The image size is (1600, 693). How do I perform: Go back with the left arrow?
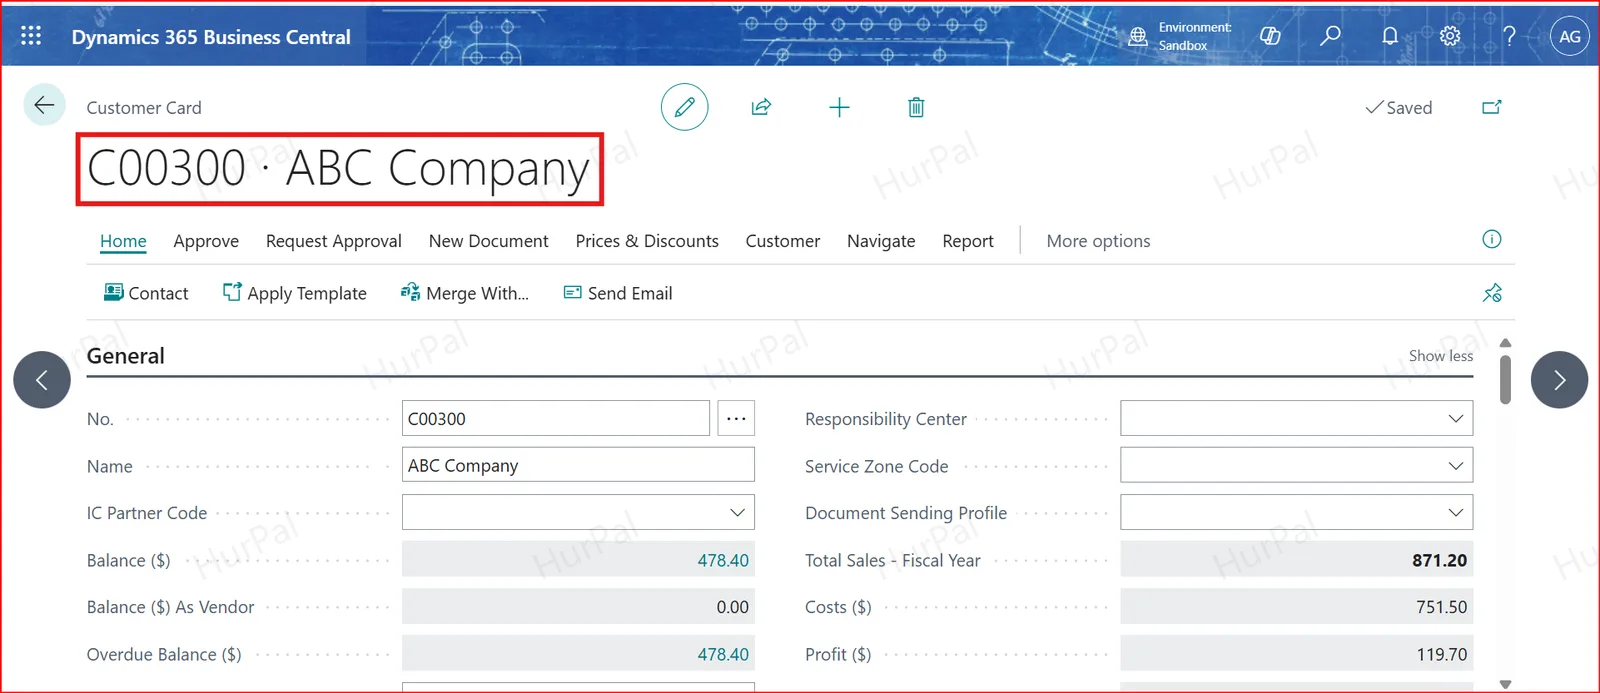click(44, 104)
